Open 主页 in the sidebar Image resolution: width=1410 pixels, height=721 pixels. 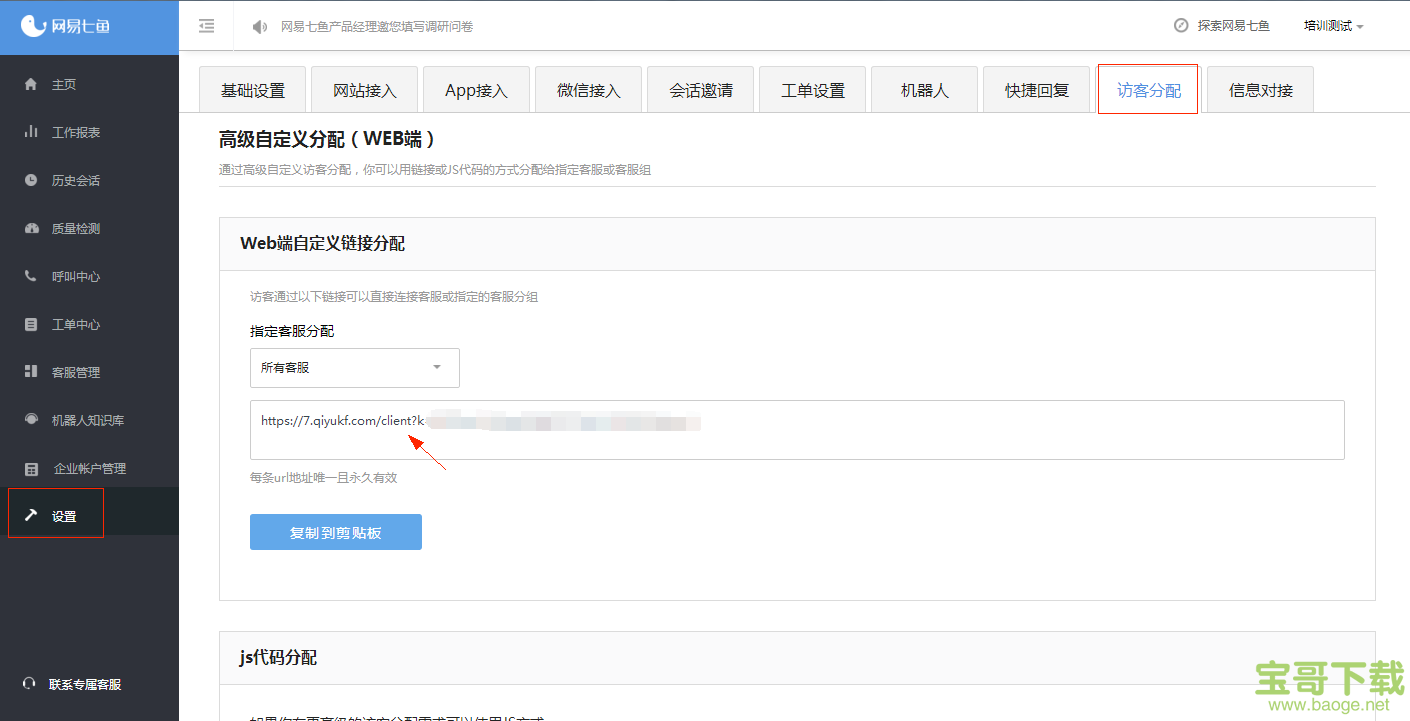coord(89,84)
